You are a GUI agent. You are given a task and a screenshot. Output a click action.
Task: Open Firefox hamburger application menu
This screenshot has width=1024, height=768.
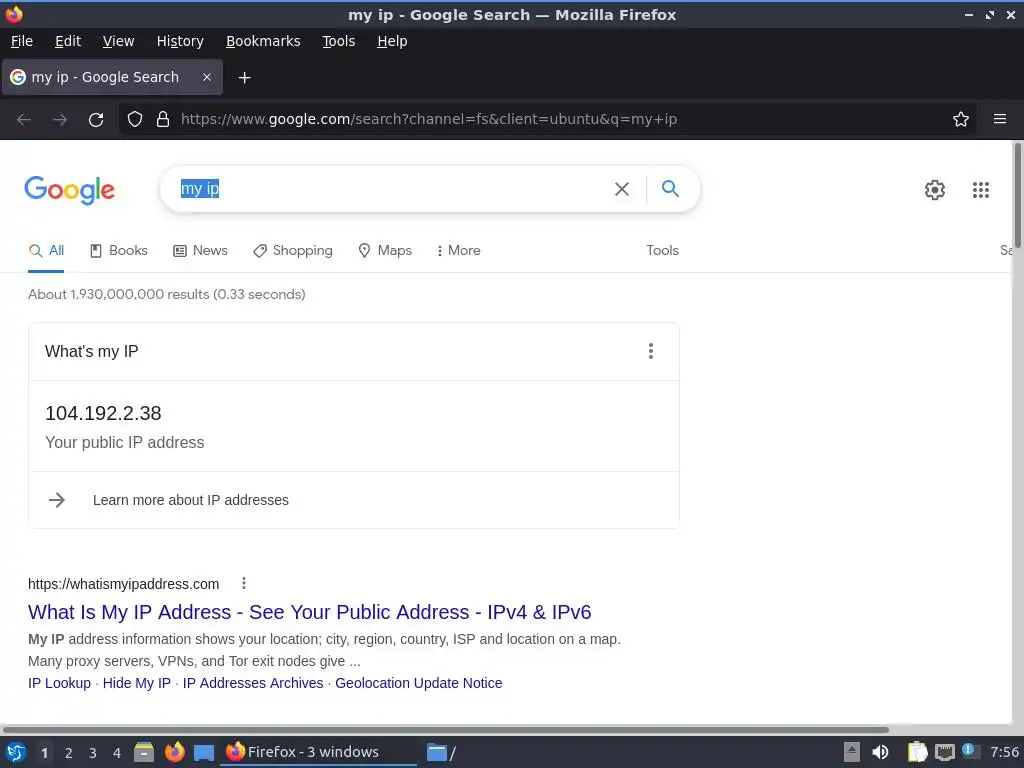point(1000,119)
